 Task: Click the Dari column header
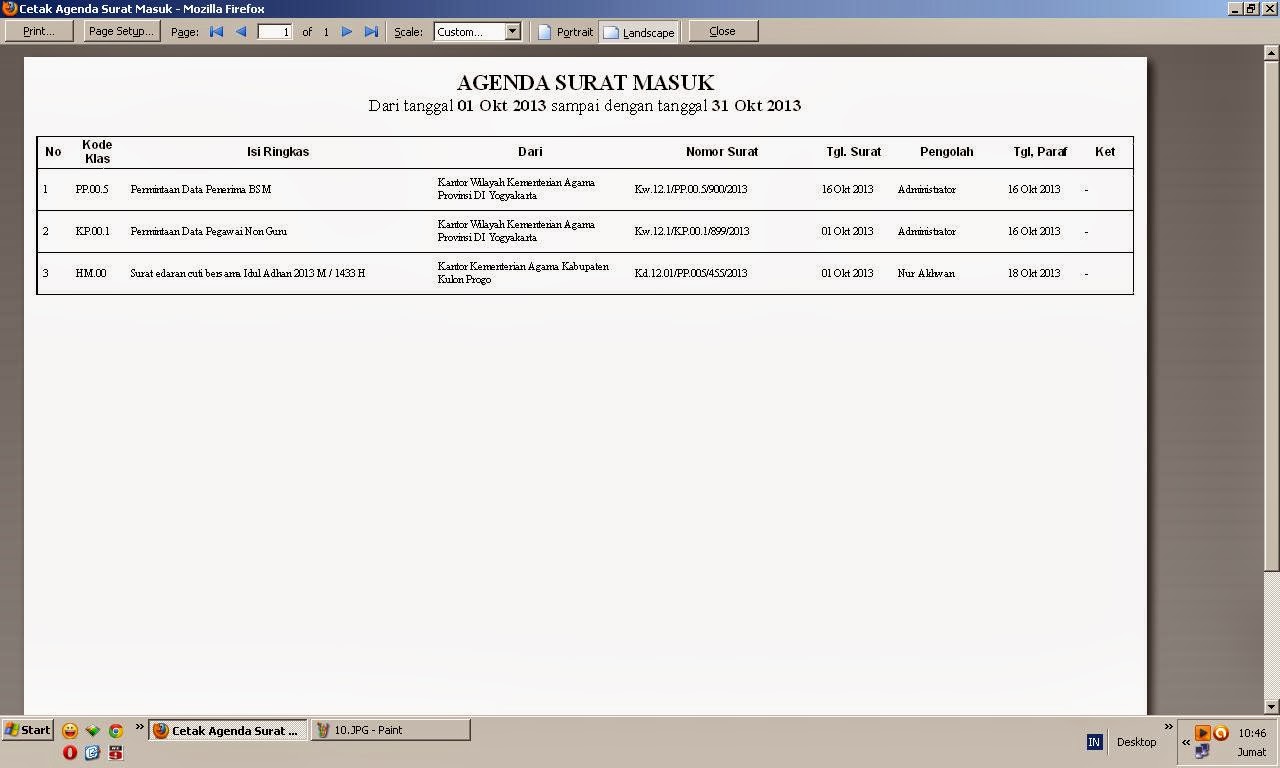(530, 152)
